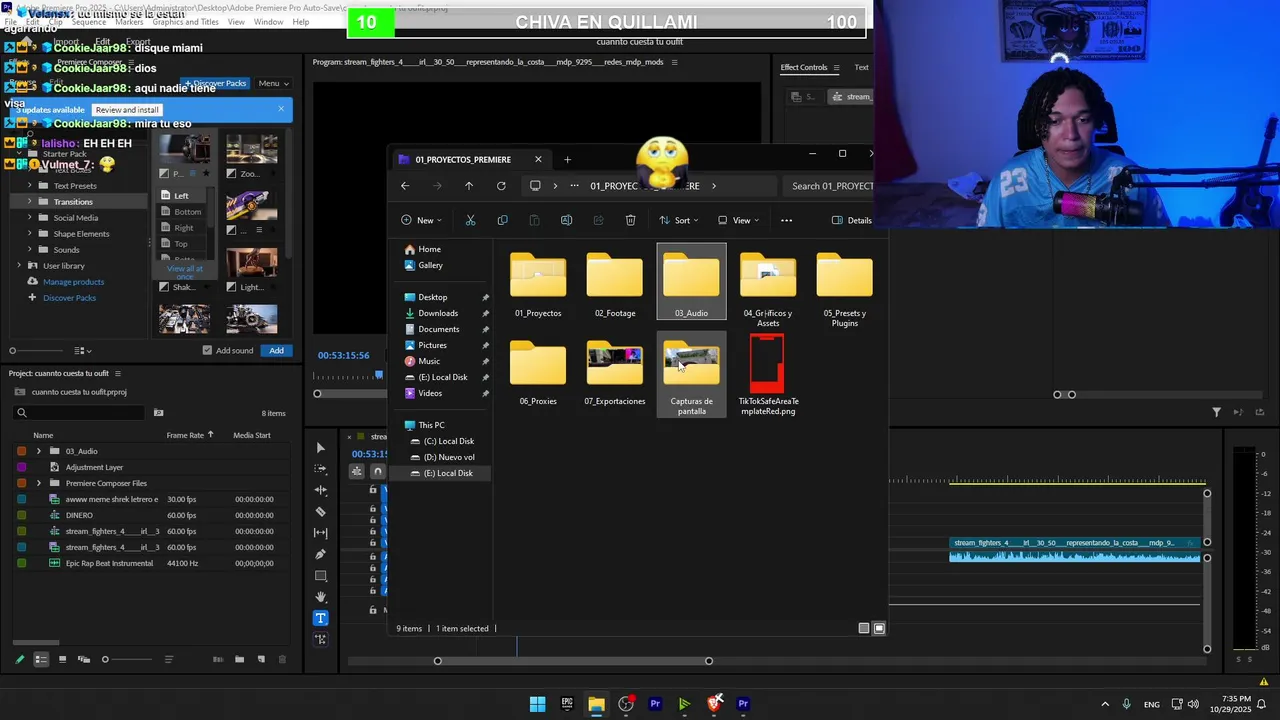Open the Graphics and Titles menu
1280x720 pixels.
(x=185, y=22)
